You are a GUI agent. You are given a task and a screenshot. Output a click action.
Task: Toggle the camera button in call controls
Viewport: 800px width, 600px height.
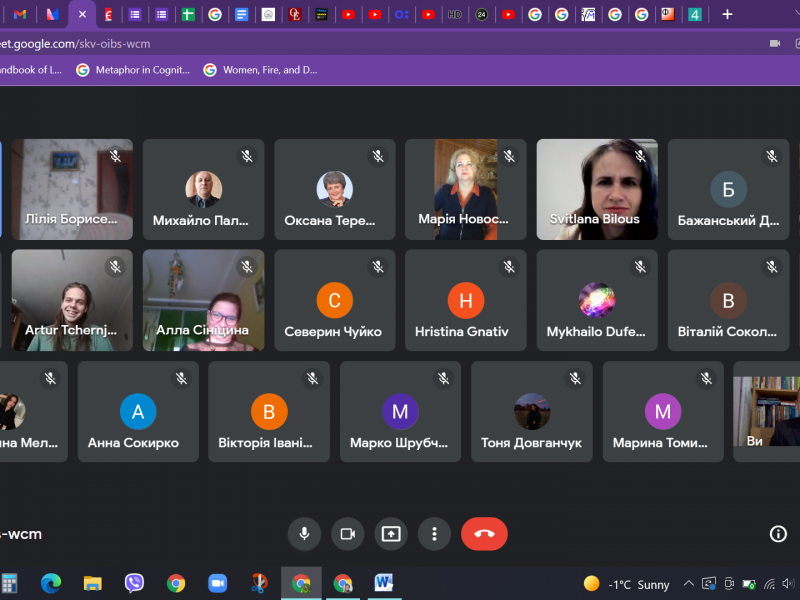tap(347, 534)
